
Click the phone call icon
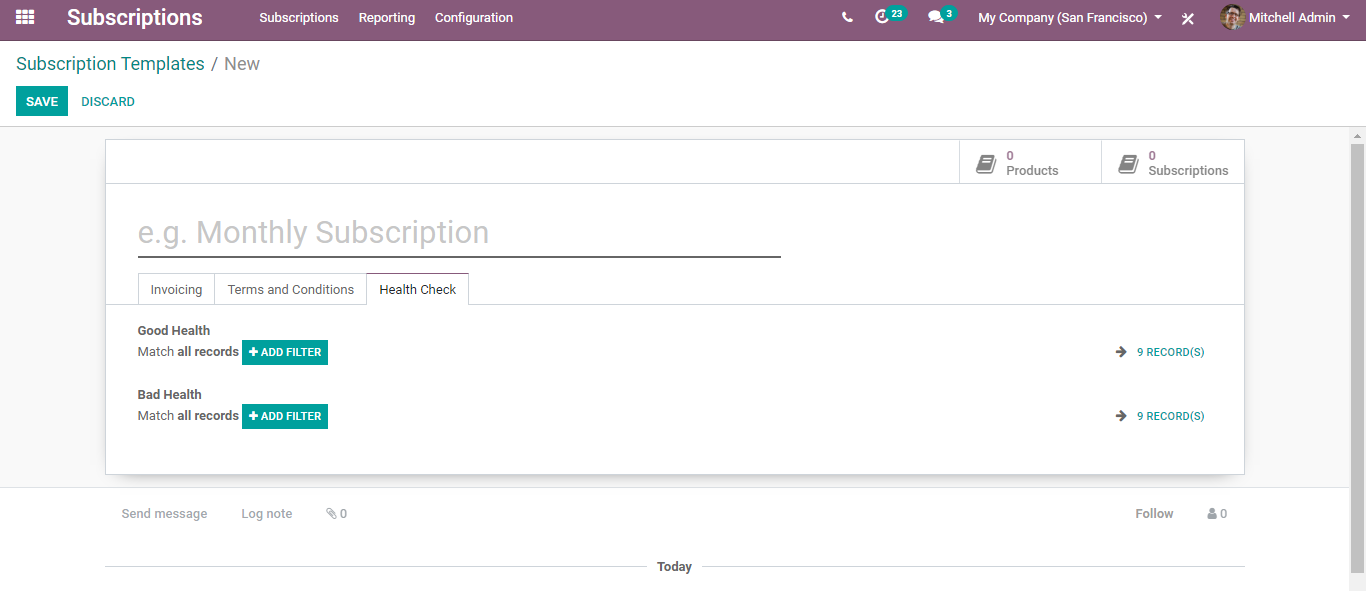(x=847, y=17)
